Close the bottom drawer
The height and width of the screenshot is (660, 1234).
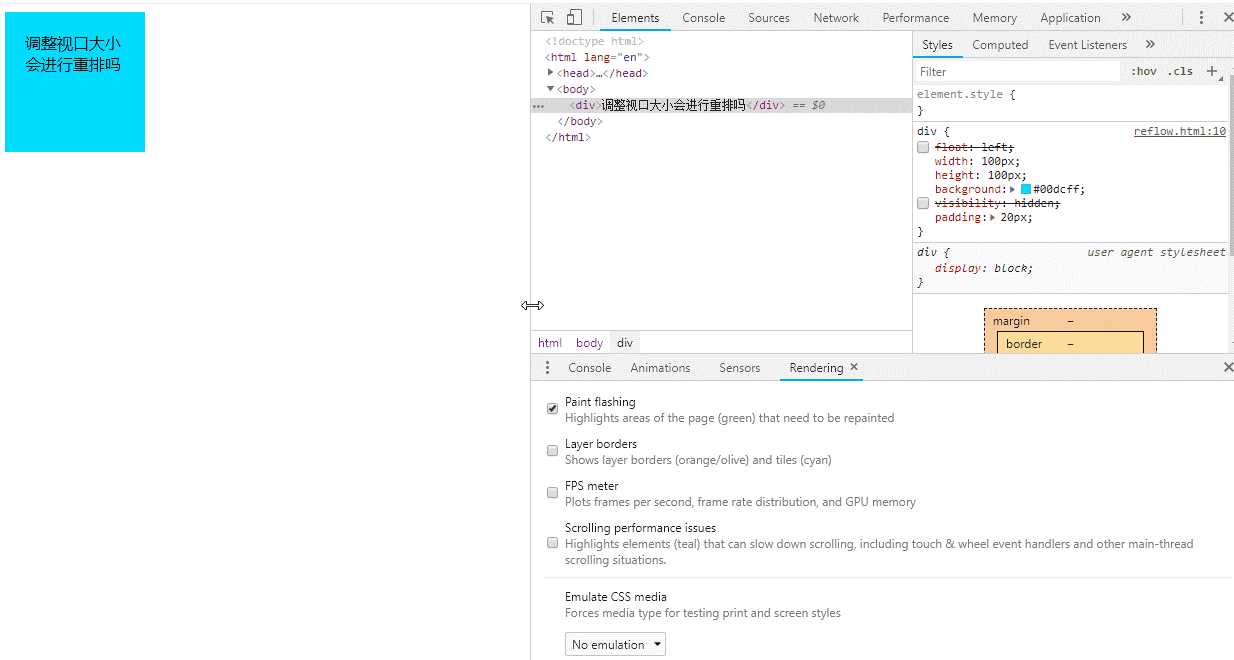(1228, 367)
